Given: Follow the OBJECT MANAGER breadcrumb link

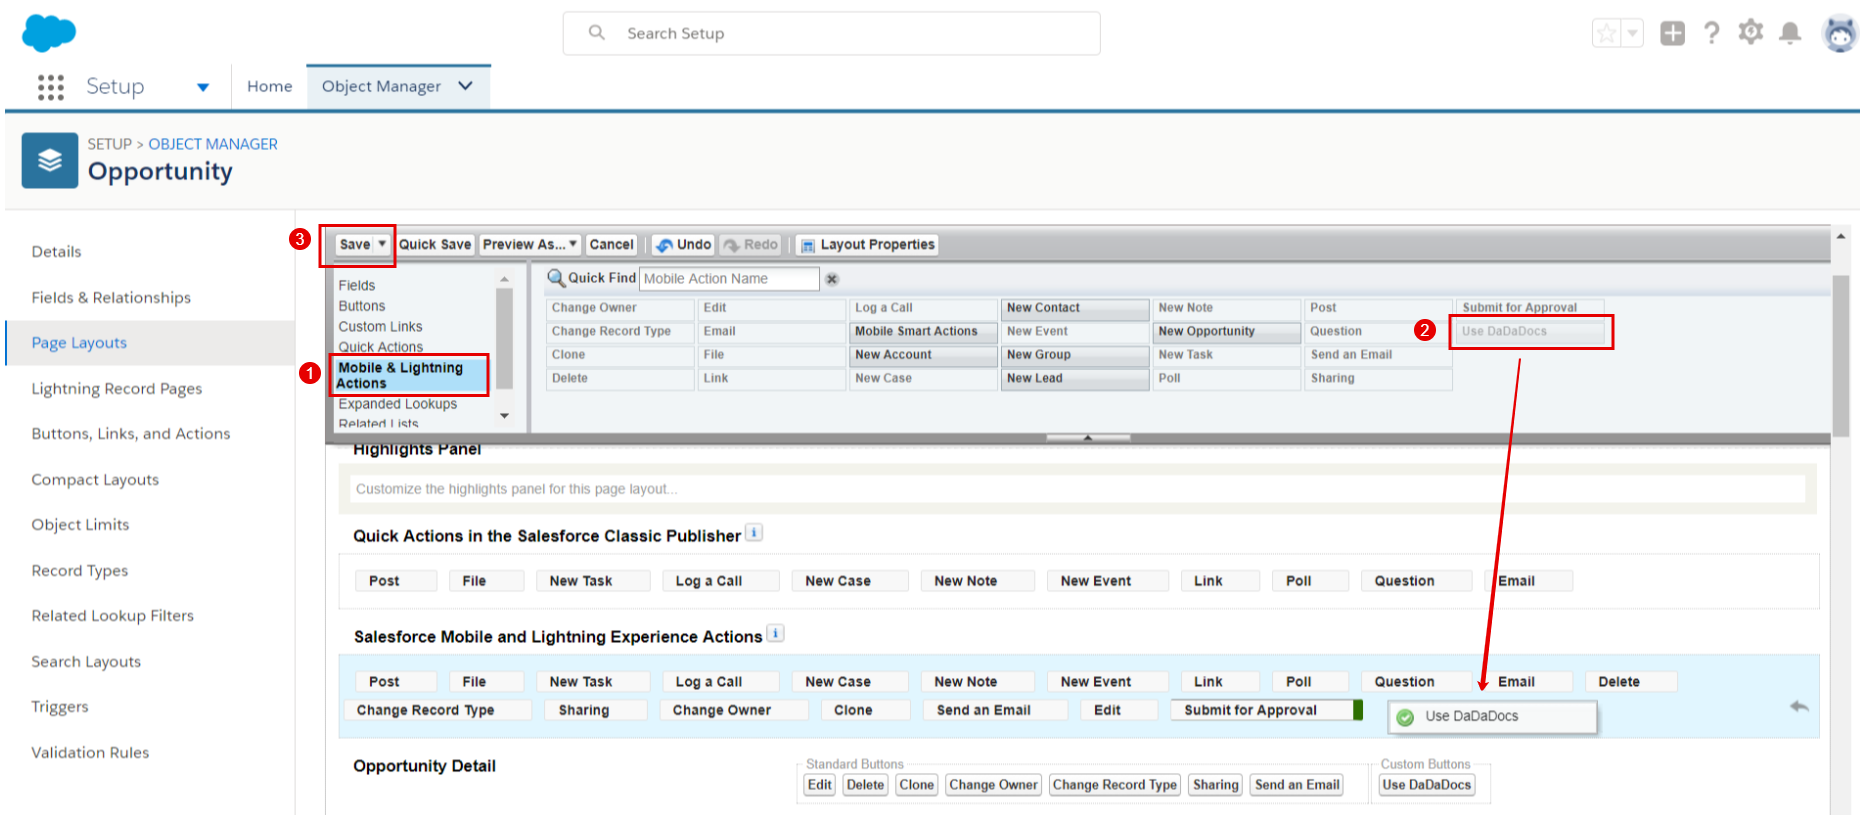Looking at the screenshot, I should pos(213,144).
